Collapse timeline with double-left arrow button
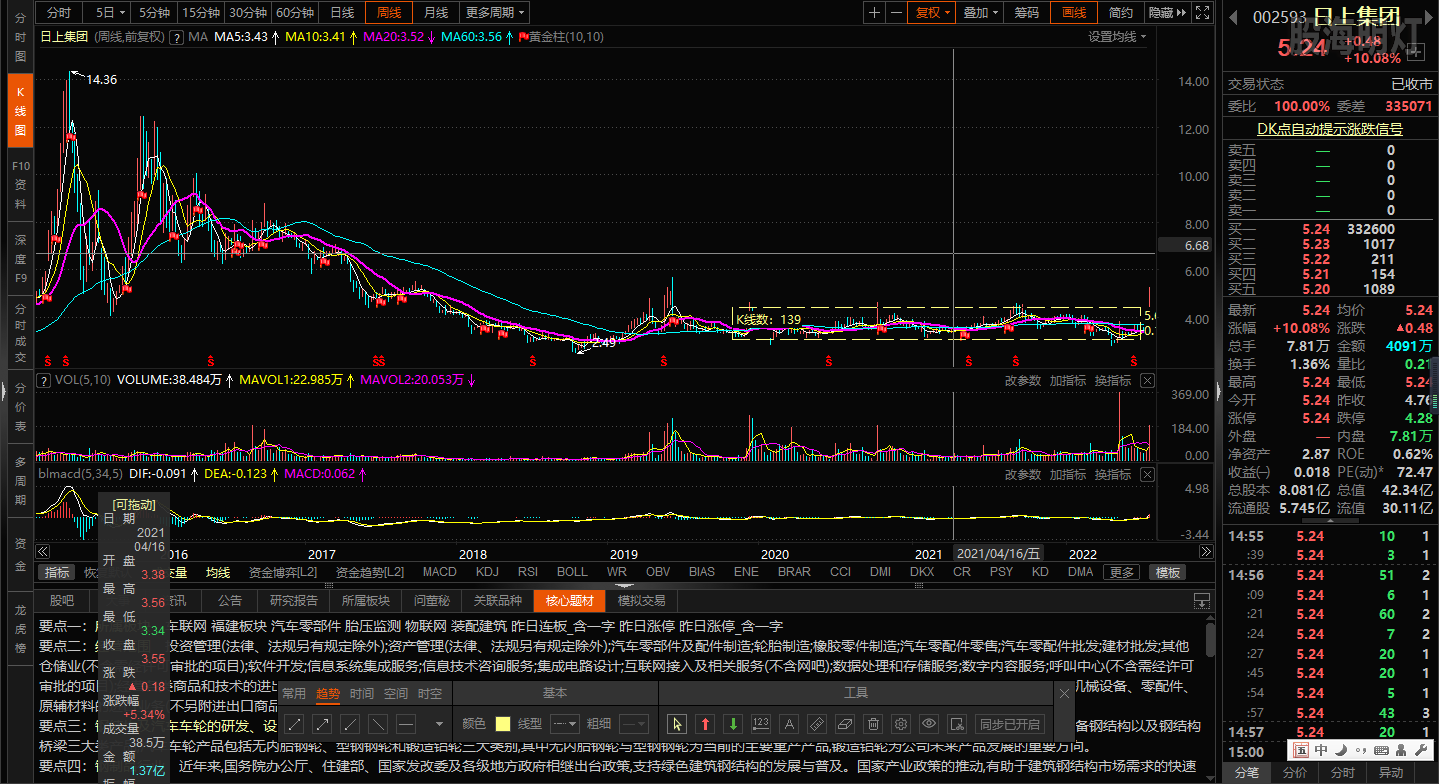 pos(42,552)
